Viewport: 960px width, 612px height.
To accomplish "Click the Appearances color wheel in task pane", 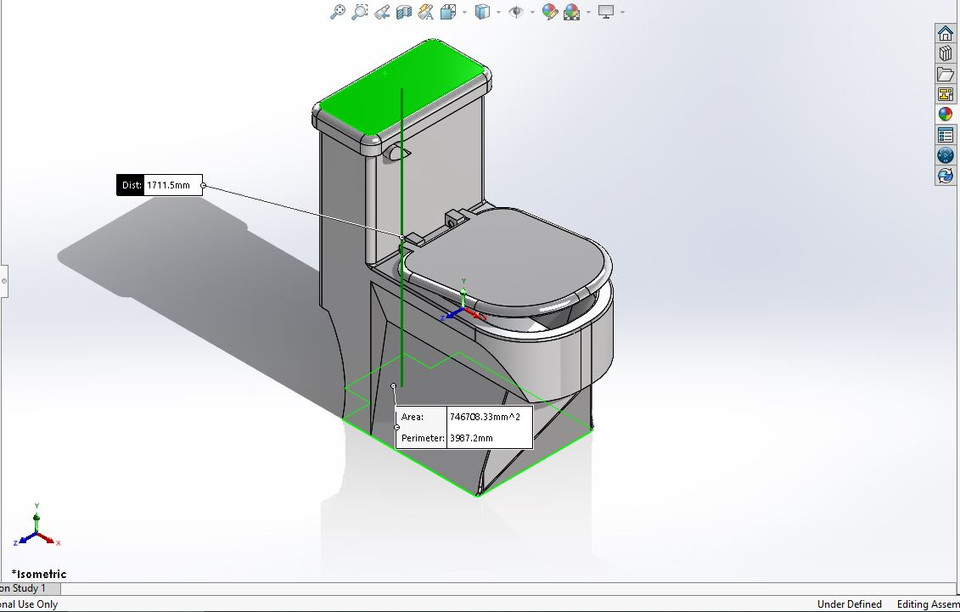I will pos(945,113).
